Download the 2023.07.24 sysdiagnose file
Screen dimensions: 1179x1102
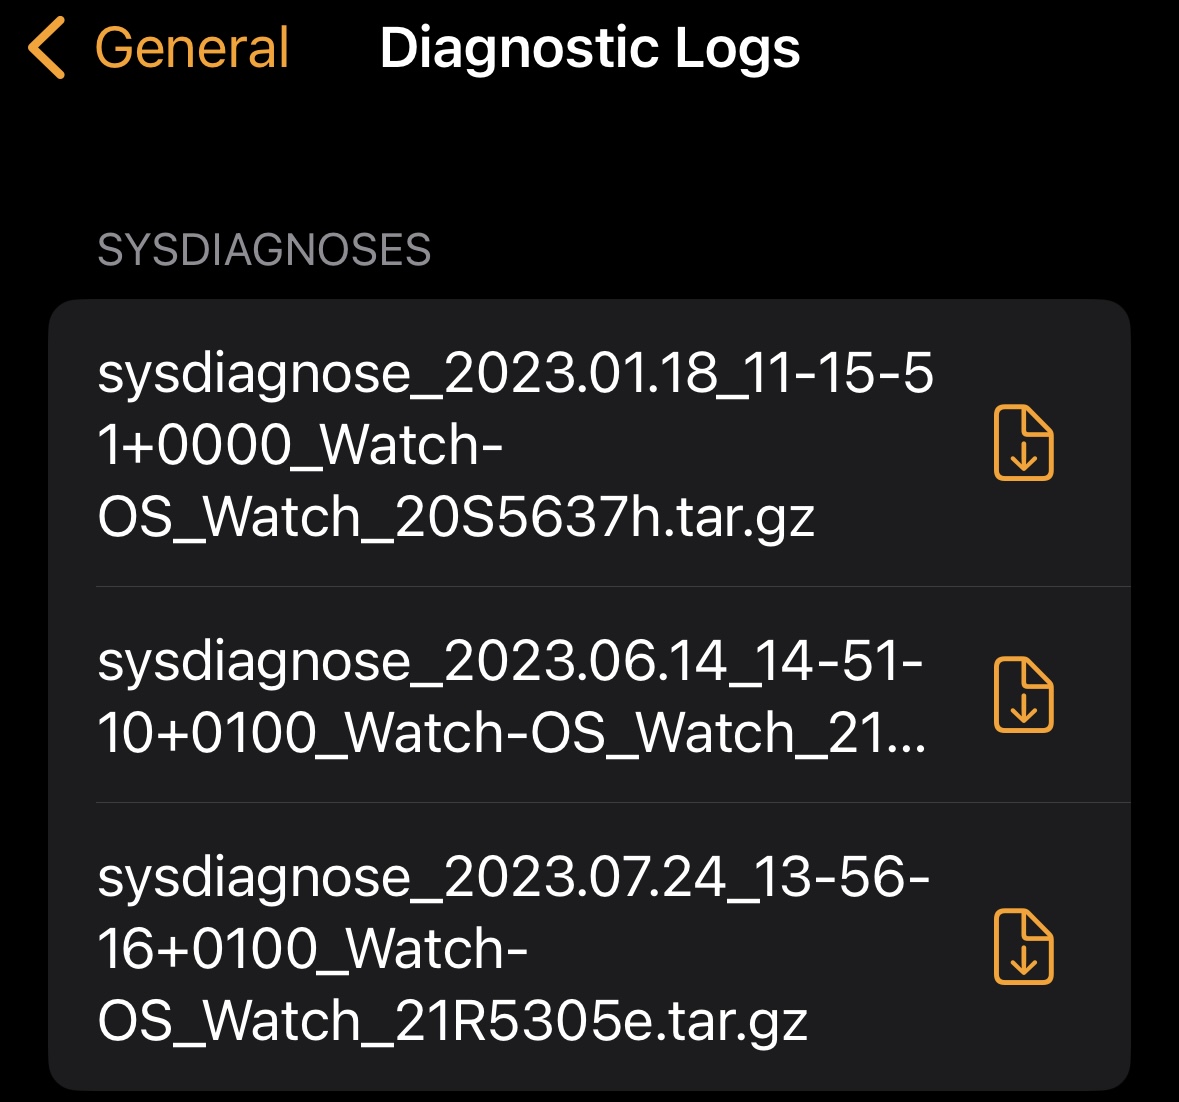(1023, 947)
